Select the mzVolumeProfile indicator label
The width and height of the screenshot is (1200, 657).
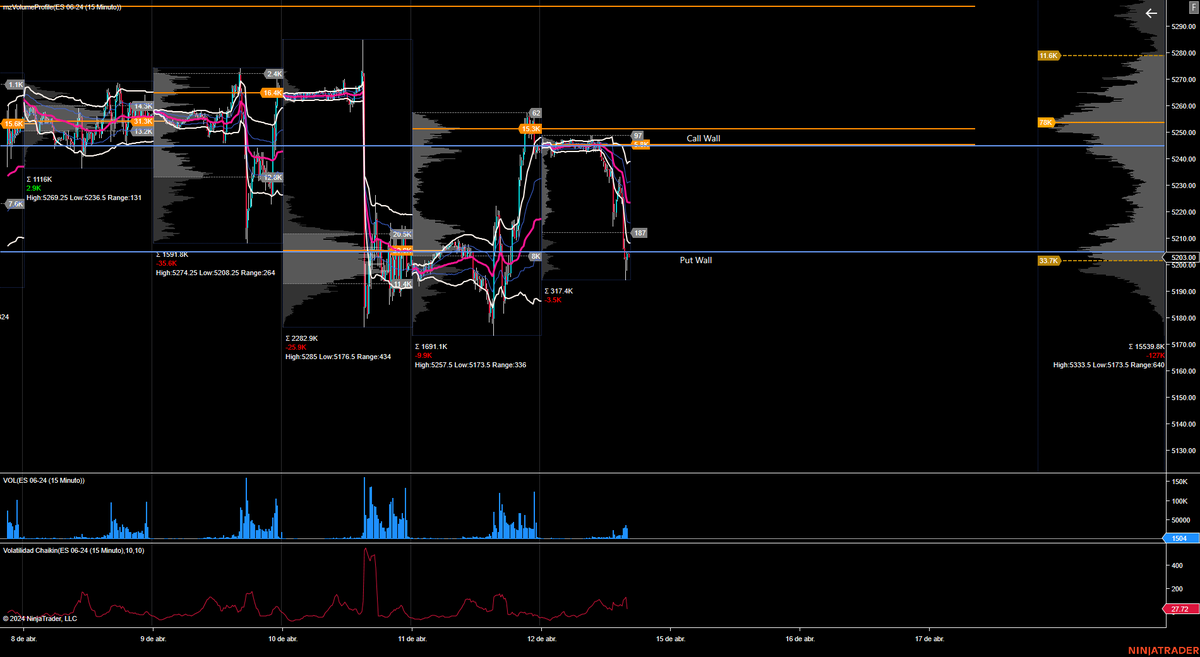tap(62, 7)
